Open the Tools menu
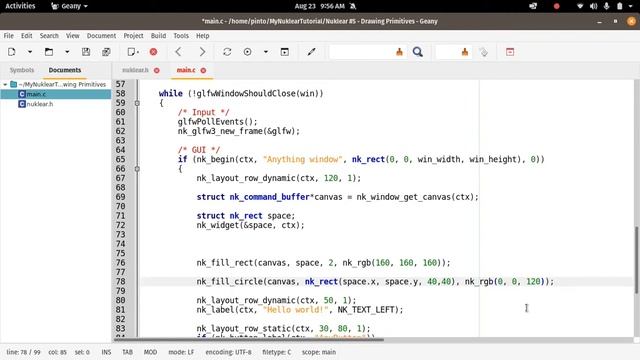This screenshot has height=360, width=640. coord(181,36)
